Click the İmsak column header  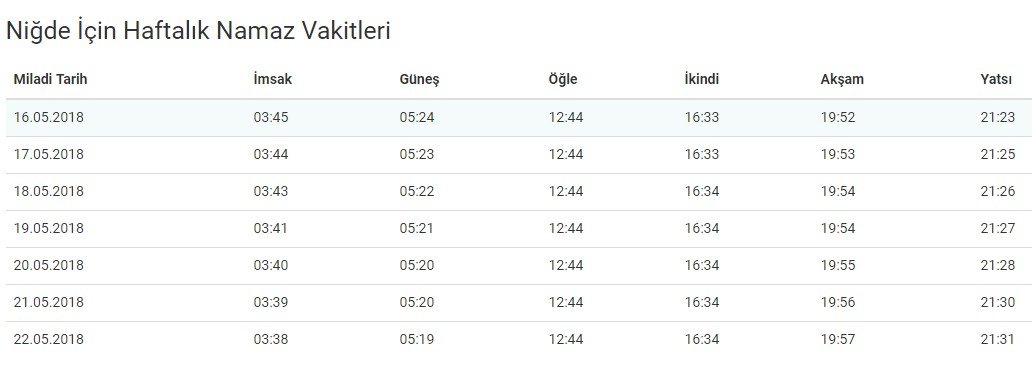pyautogui.click(x=272, y=80)
